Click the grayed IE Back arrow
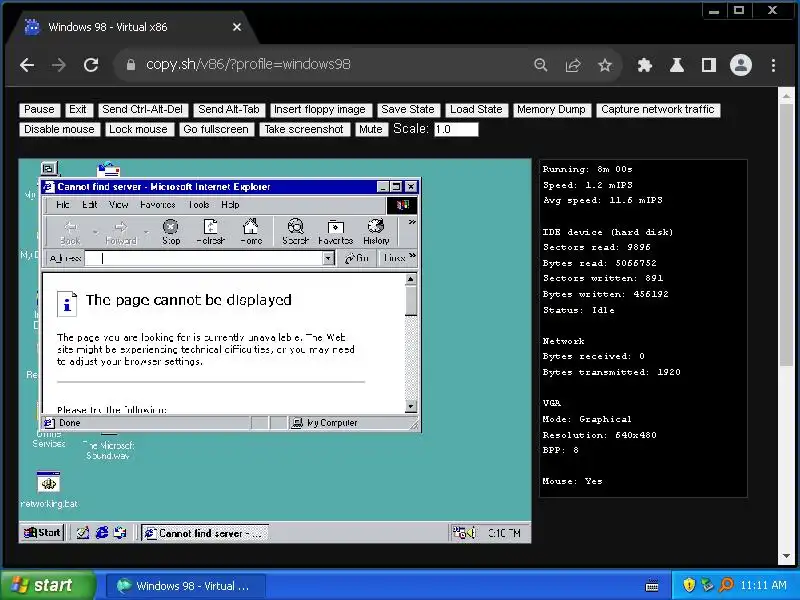 tap(70, 231)
